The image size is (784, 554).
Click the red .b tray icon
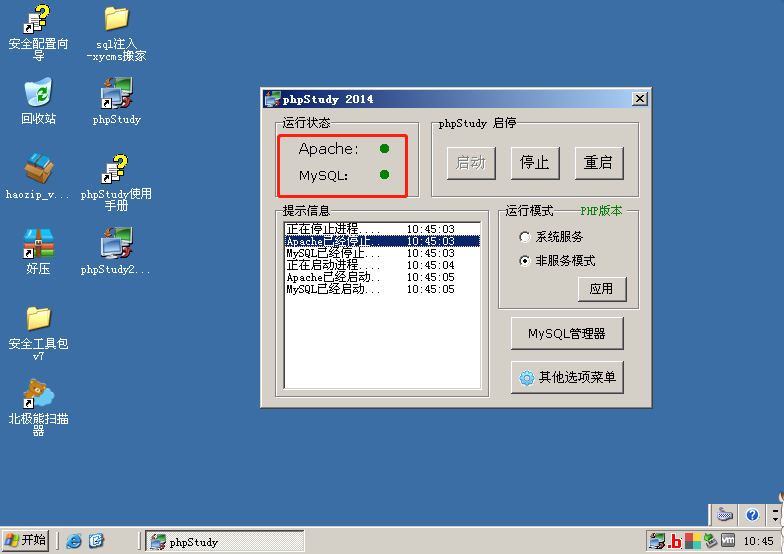tap(675, 541)
